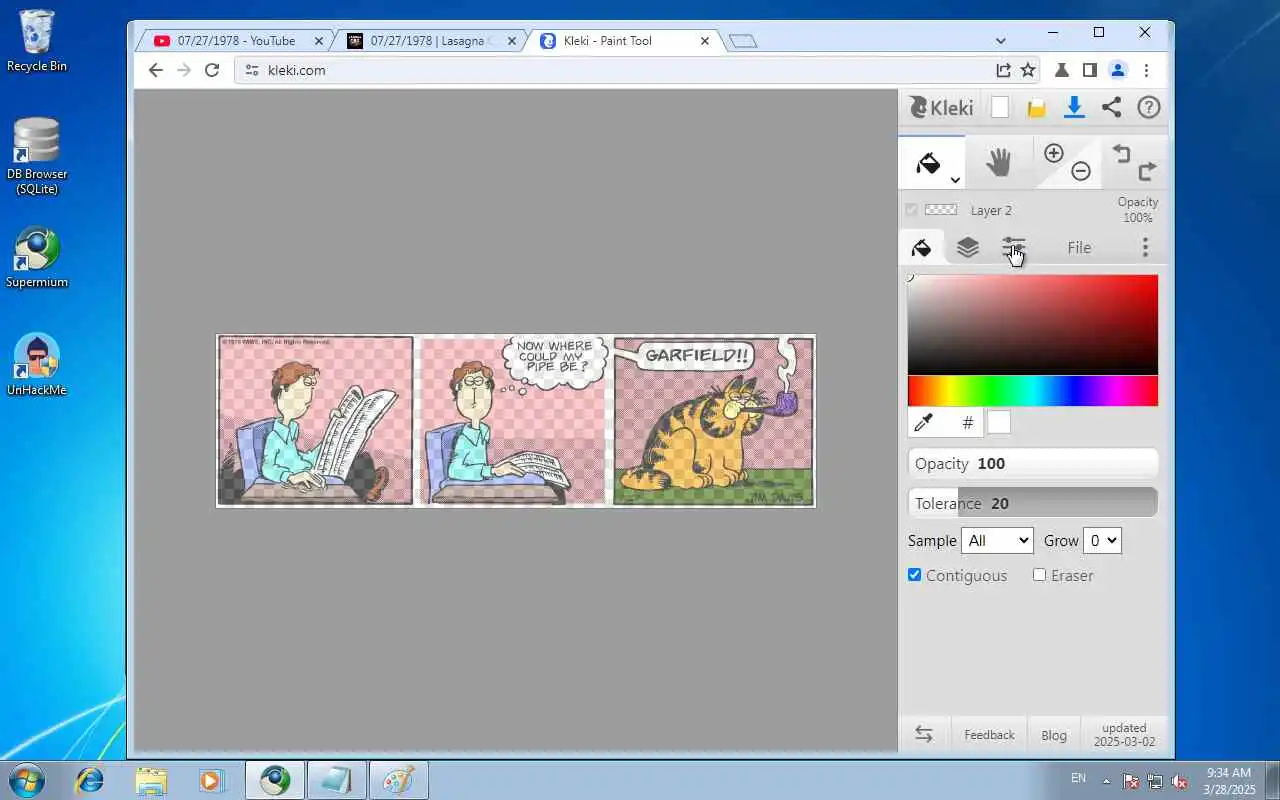Screen dimensions: 1280x800
Task: Click the clock showing 9:34 AM
Action: coord(1229,780)
